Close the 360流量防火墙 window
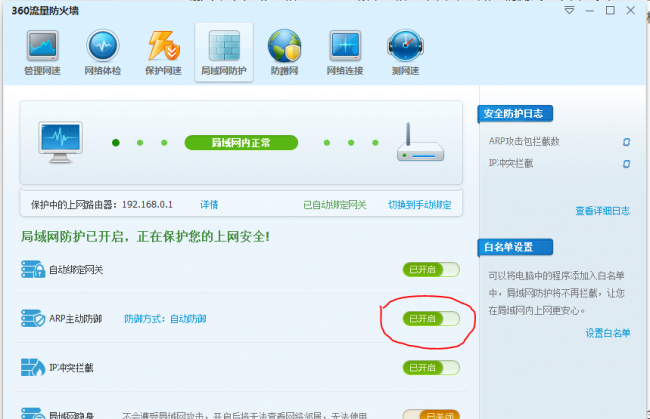 coord(631,10)
